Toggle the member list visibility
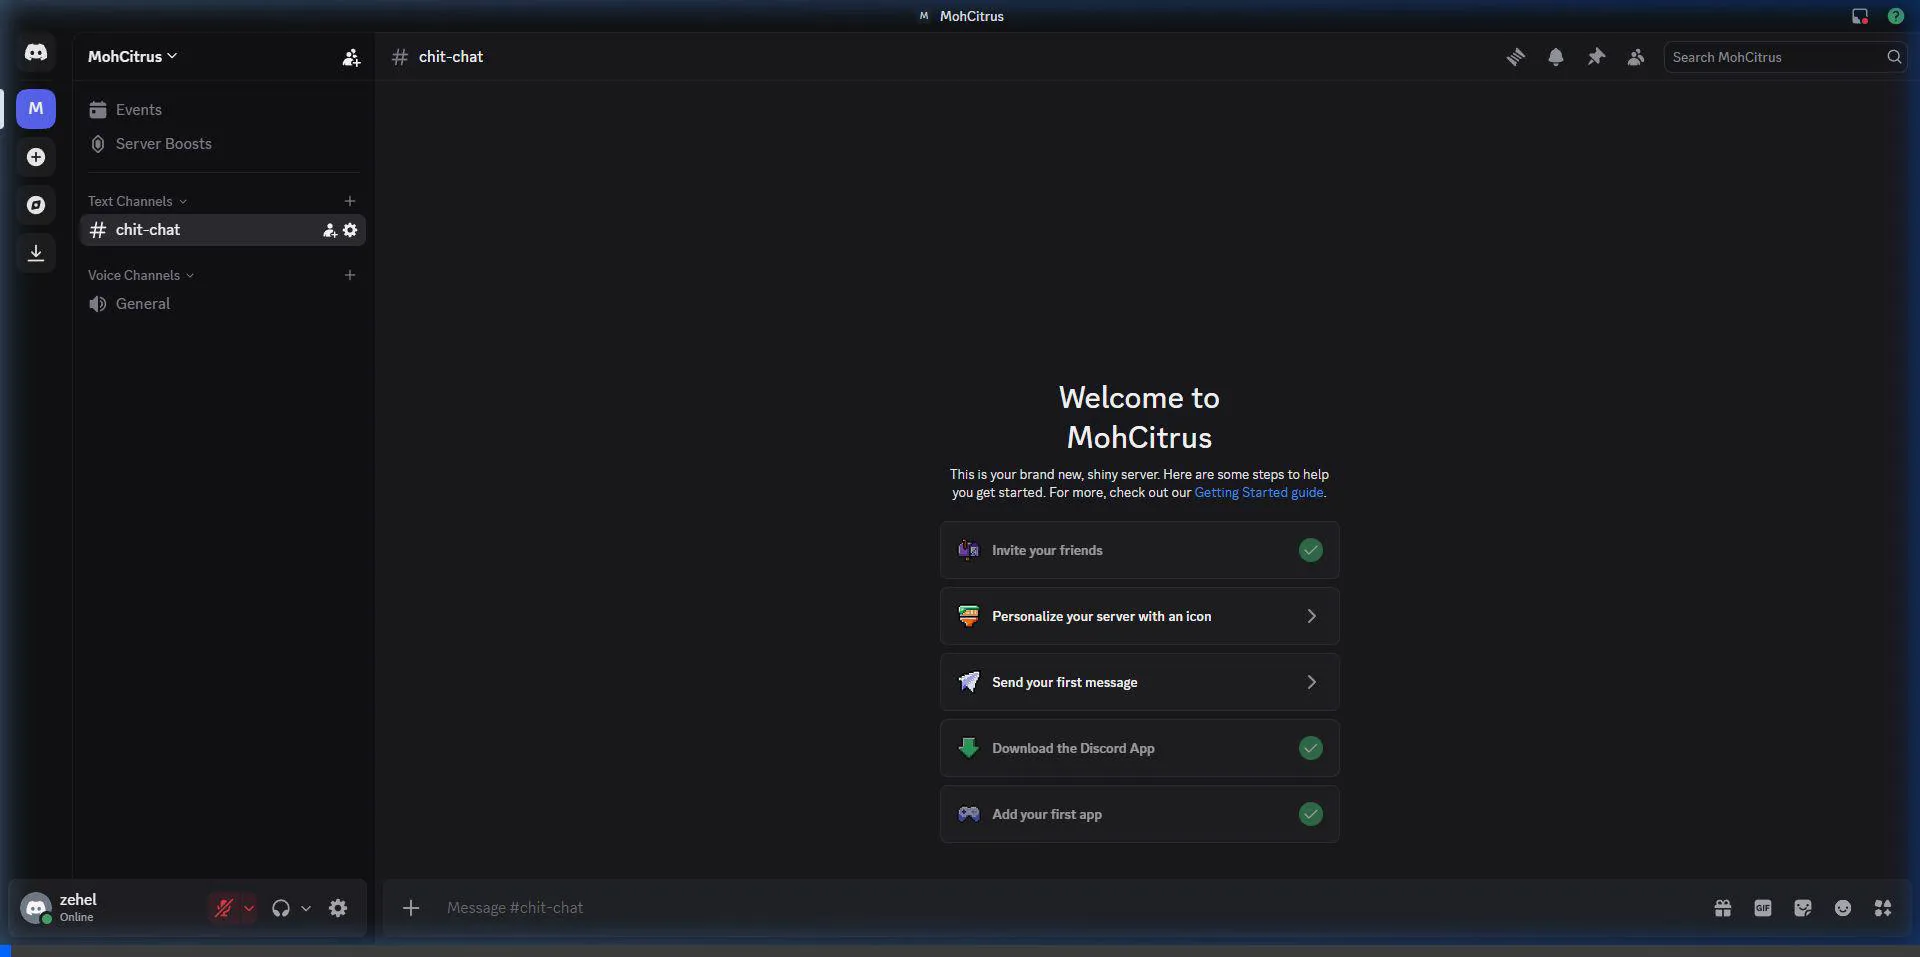This screenshot has width=1920, height=957. point(1636,57)
